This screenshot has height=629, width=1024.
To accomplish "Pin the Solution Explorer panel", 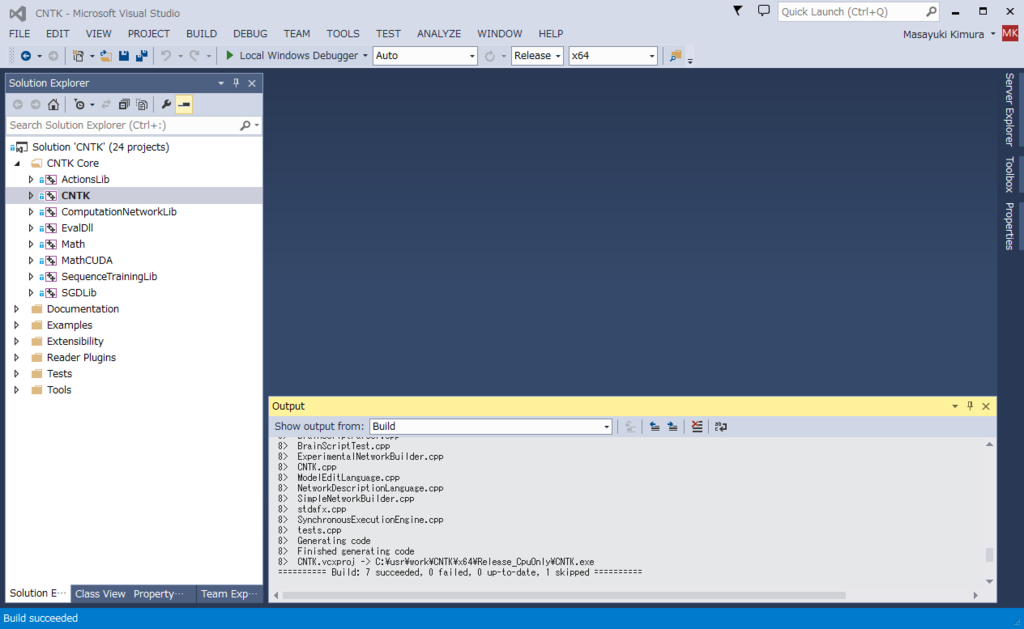I will (236, 83).
